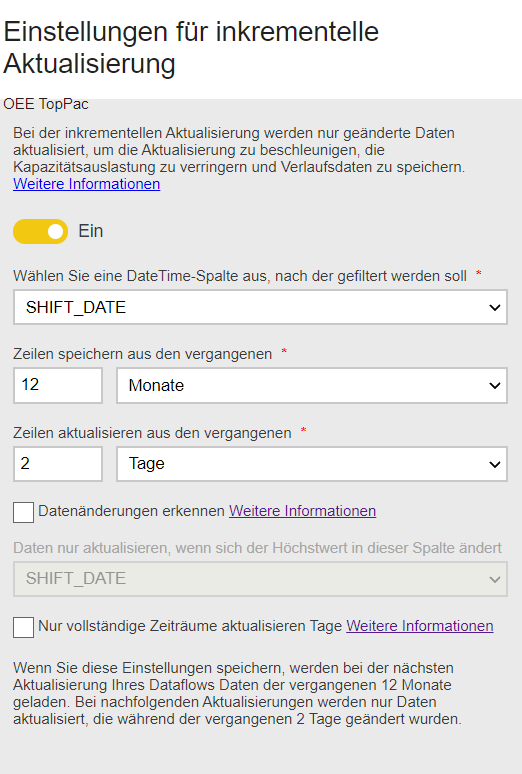The image size is (522, 774).
Task: Click the label 'Wählen Sie eine DateTime-Spalte aus'
Action: pyautogui.click(x=142, y=276)
